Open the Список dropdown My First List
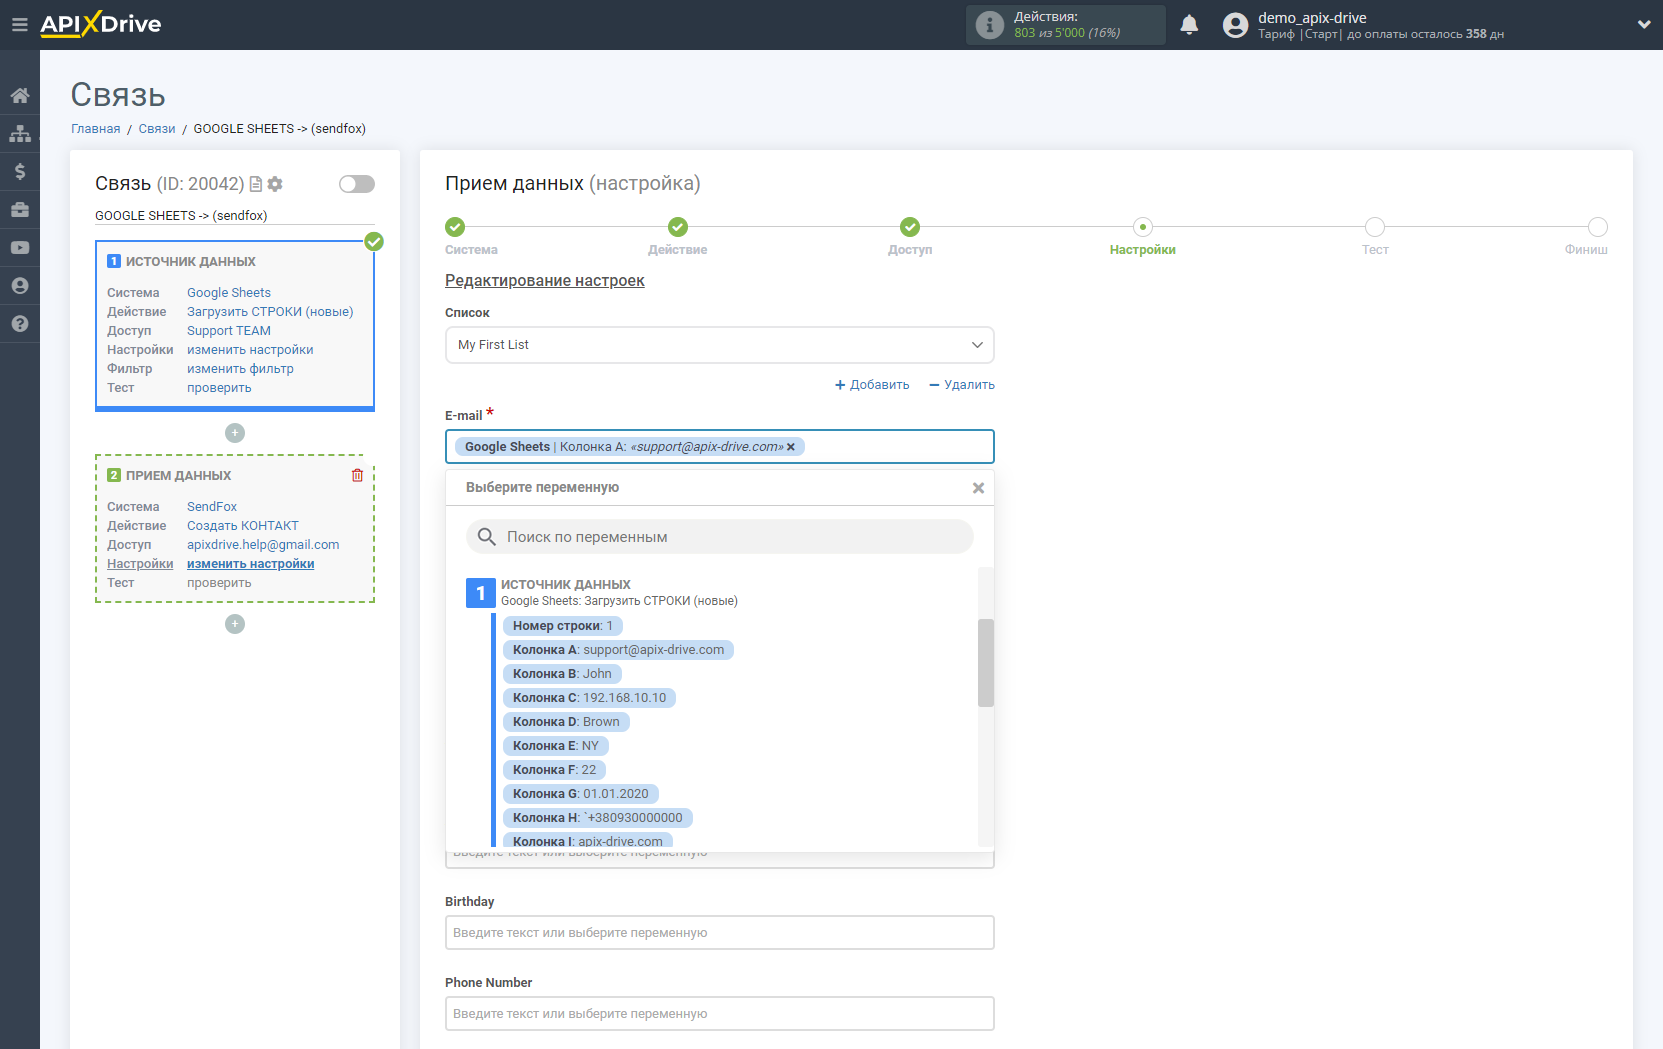Viewport: 1663px width, 1049px height. coord(720,345)
